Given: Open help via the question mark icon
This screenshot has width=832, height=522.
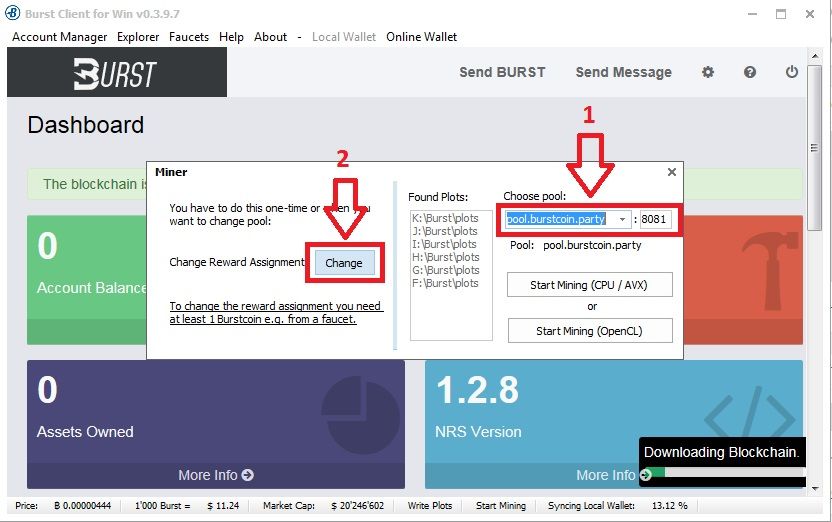Looking at the screenshot, I should tap(750, 72).
